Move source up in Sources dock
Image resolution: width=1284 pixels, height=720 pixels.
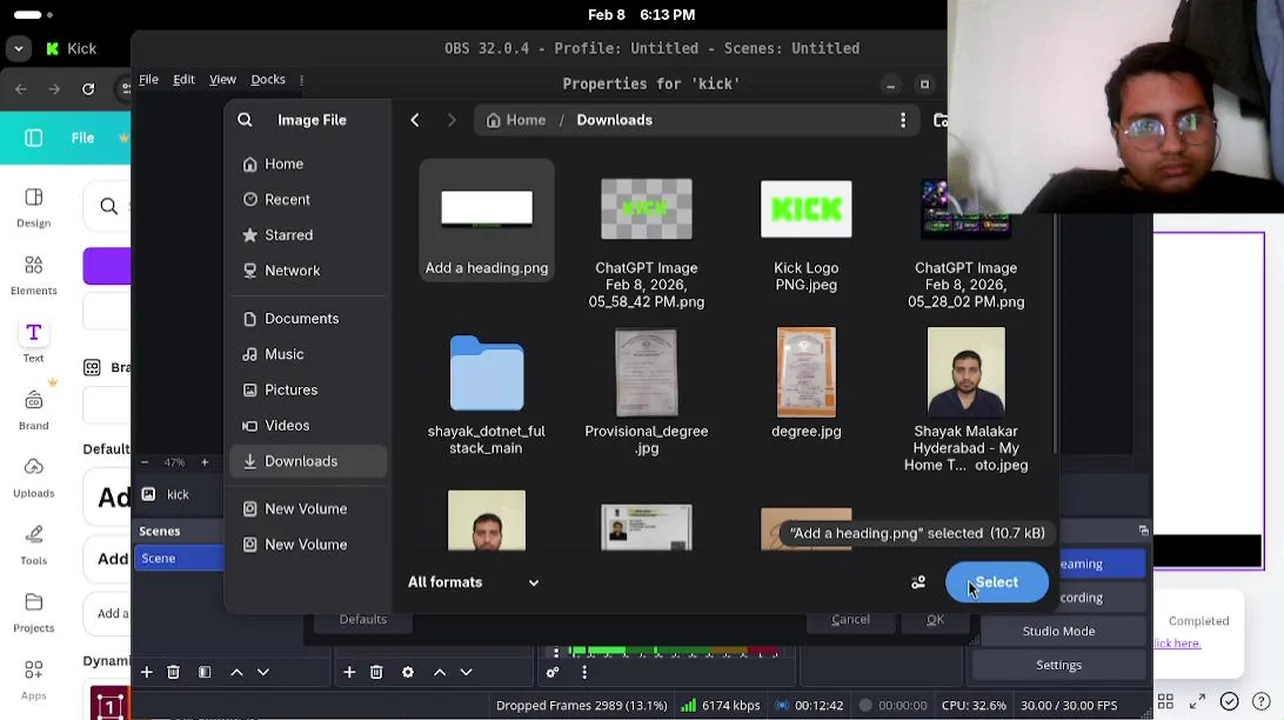439,672
